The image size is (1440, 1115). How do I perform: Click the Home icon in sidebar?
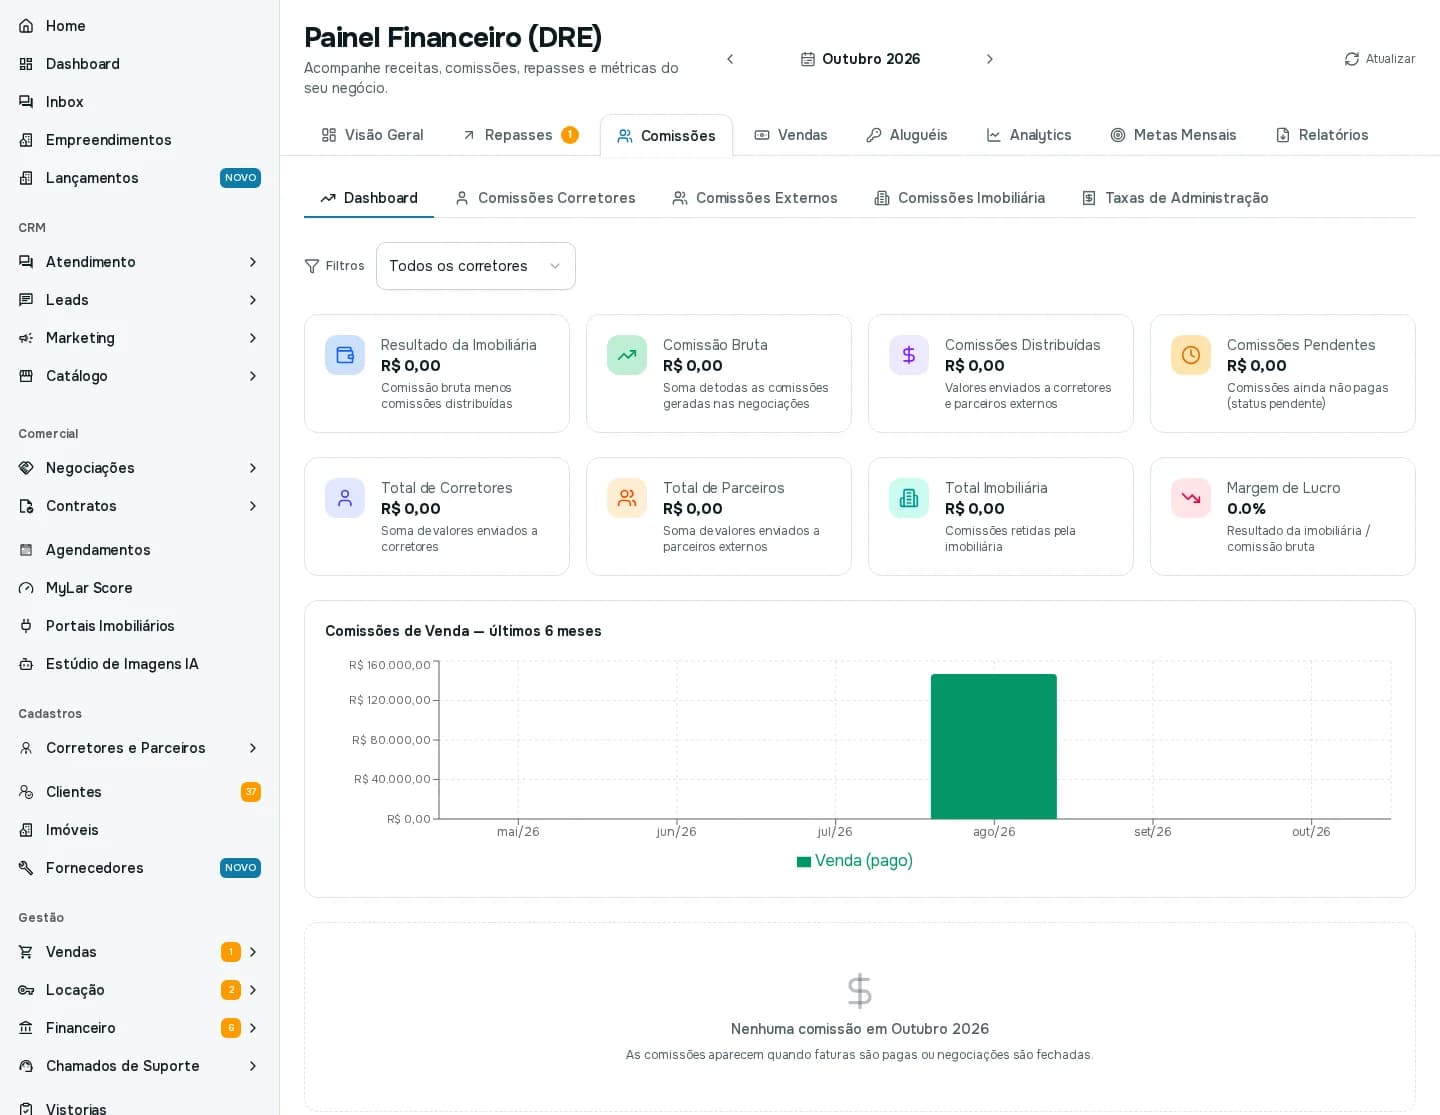pyautogui.click(x=26, y=26)
